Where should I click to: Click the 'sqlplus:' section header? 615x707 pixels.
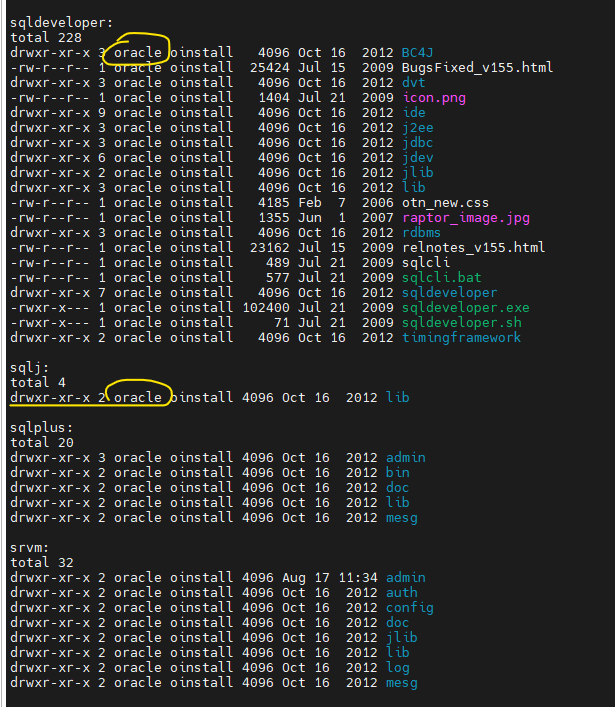(x=41, y=427)
